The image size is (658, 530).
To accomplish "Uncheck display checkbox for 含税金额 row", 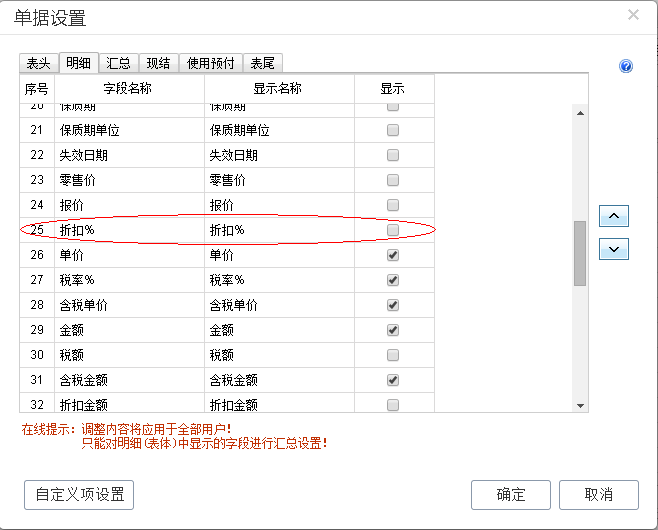I will (x=393, y=380).
